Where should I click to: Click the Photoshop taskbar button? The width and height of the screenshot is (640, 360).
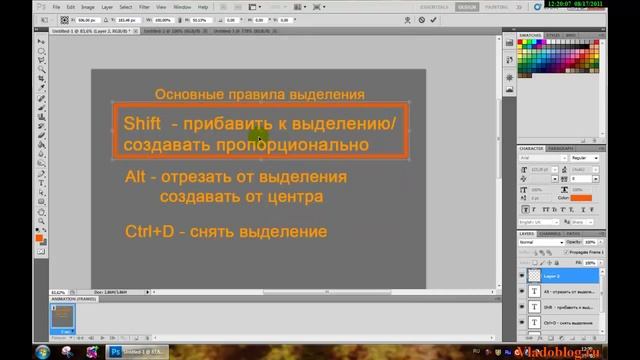pyautogui.click(x=138, y=352)
